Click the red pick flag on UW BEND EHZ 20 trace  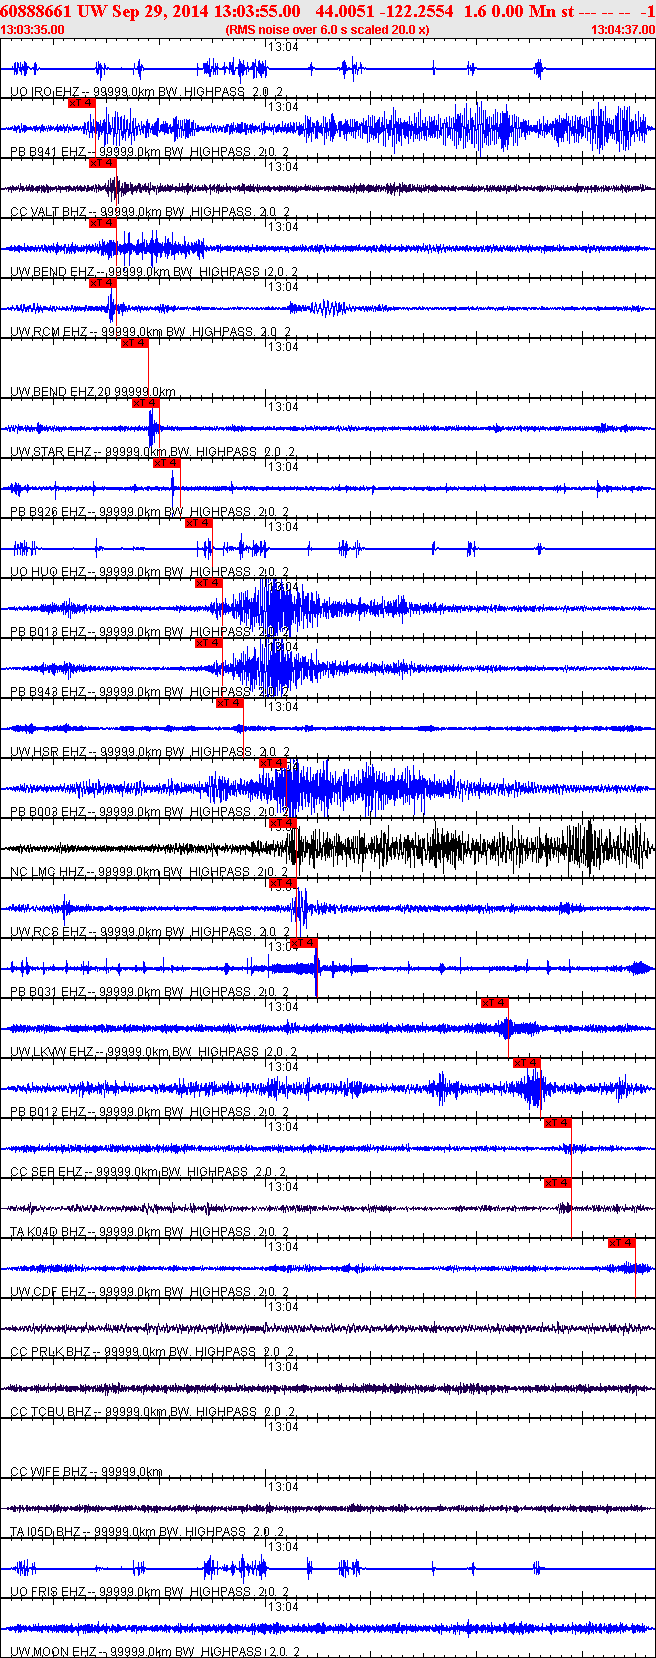click(135, 343)
